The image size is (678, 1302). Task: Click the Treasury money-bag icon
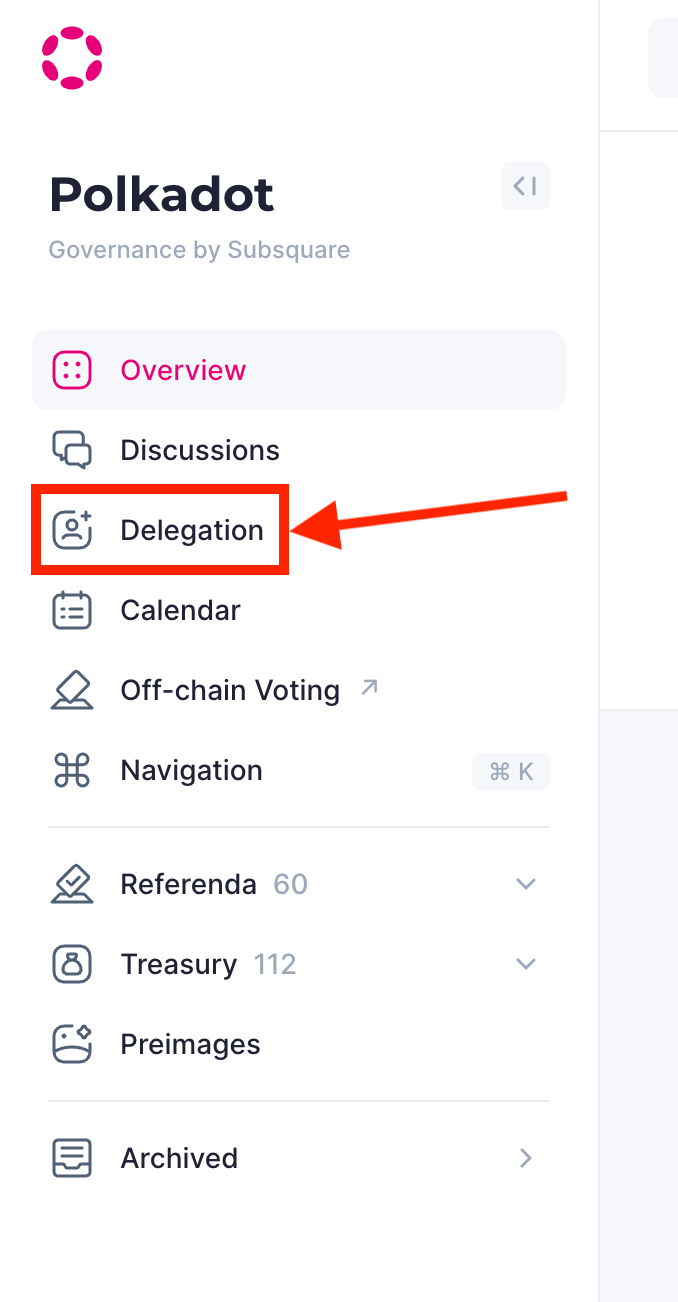click(72, 964)
